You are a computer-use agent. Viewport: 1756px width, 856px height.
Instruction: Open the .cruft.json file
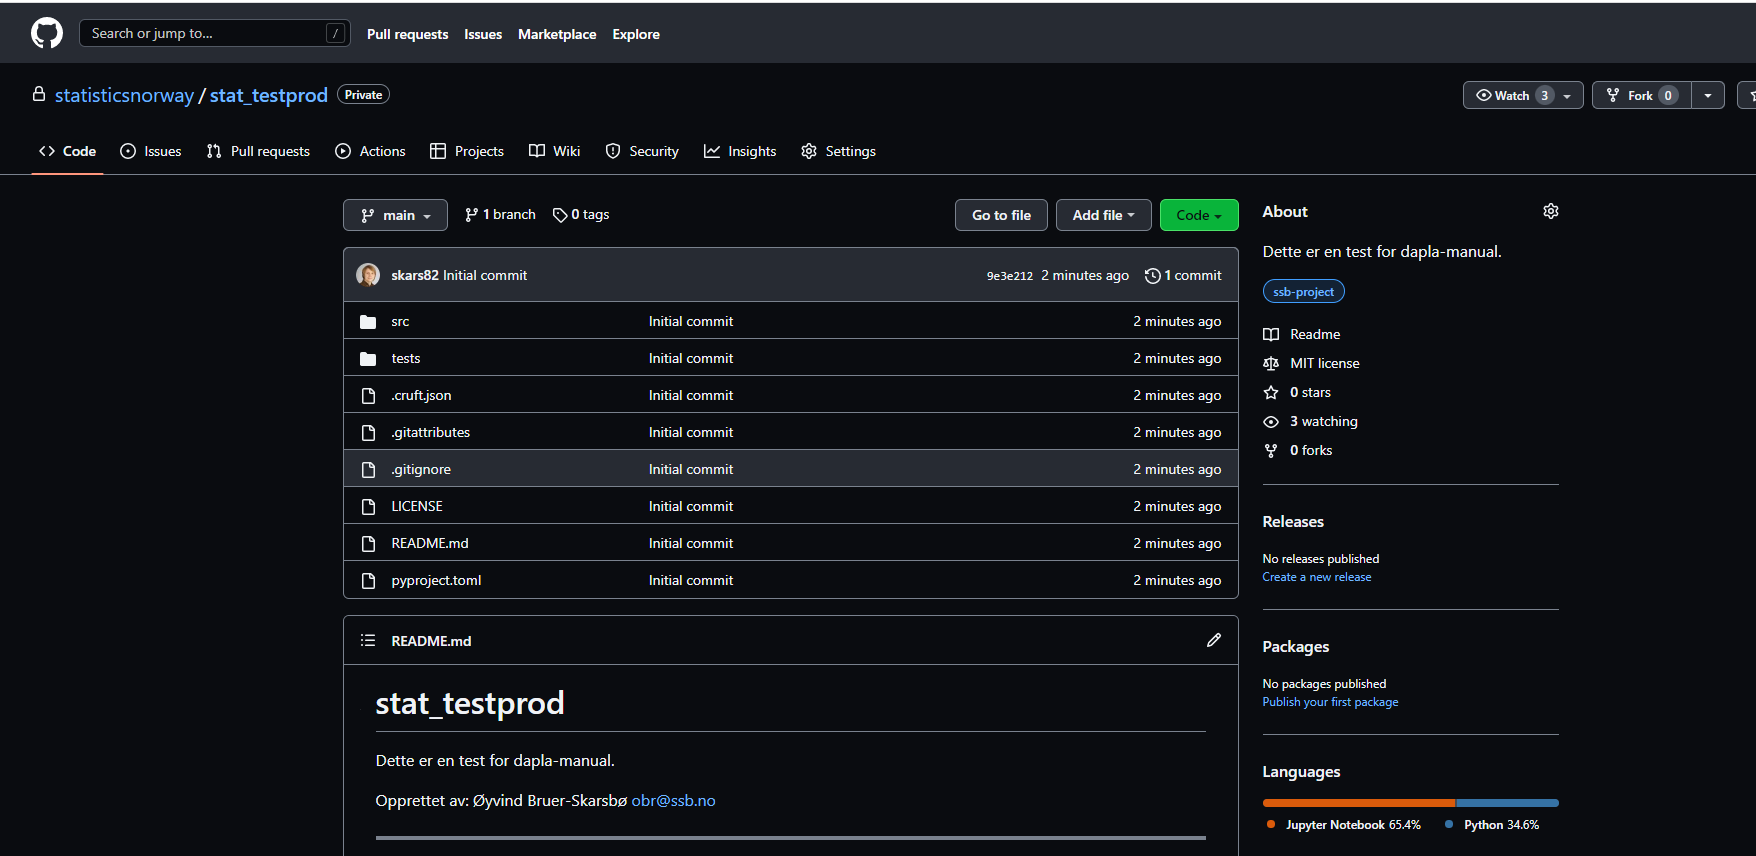coord(421,396)
